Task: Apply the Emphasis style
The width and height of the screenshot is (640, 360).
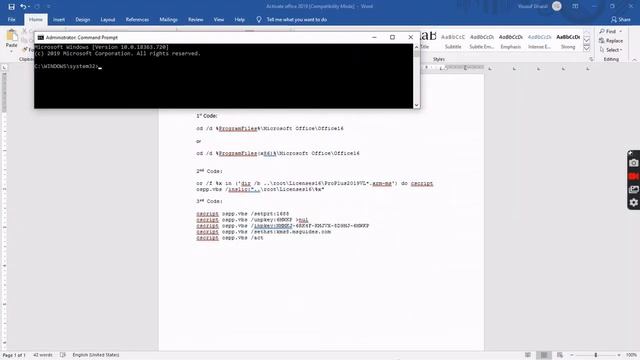Action: pyautogui.click(x=510, y=41)
